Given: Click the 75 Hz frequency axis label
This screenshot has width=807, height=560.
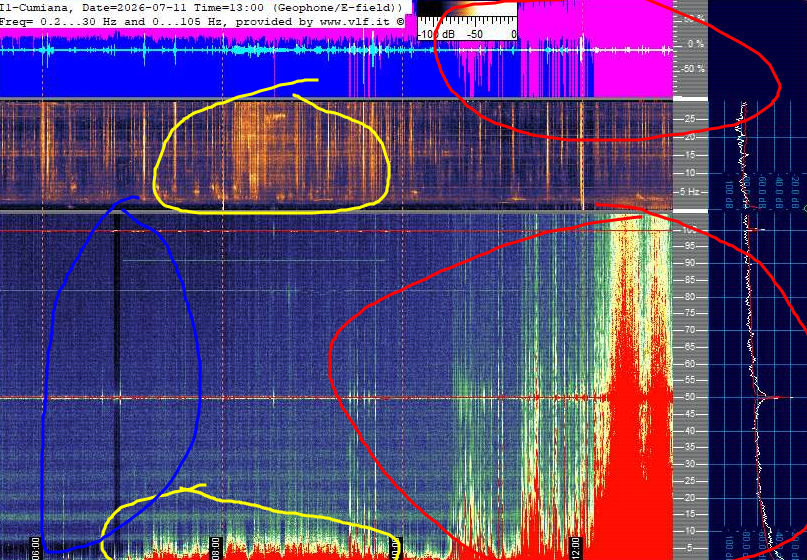Looking at the screenshot, I should 689,313.
